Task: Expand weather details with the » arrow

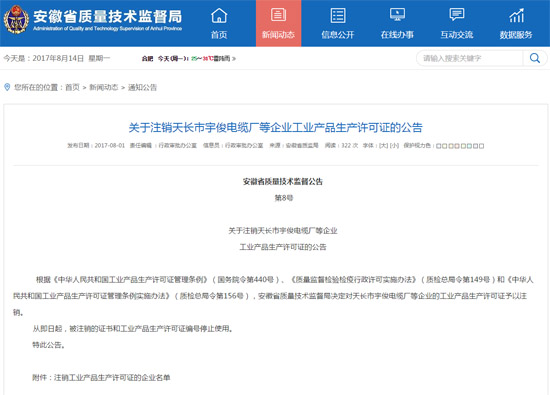Action: coord(234,59)
